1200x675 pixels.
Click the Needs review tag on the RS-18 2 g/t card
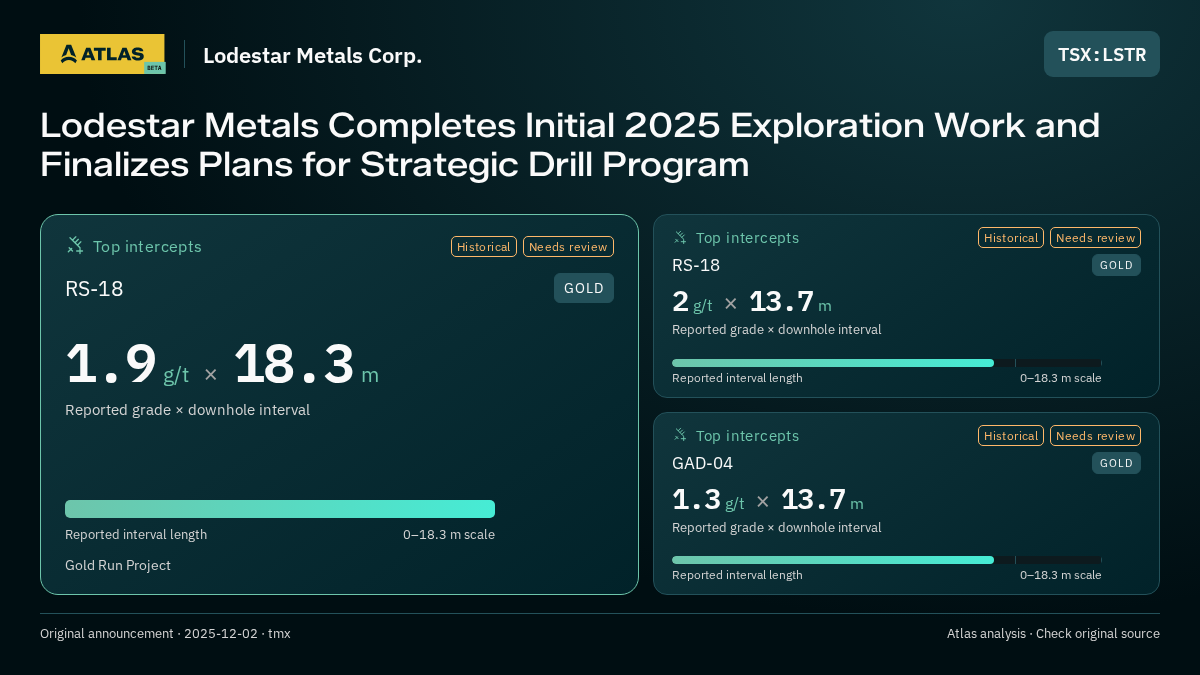click(1095, 238)
